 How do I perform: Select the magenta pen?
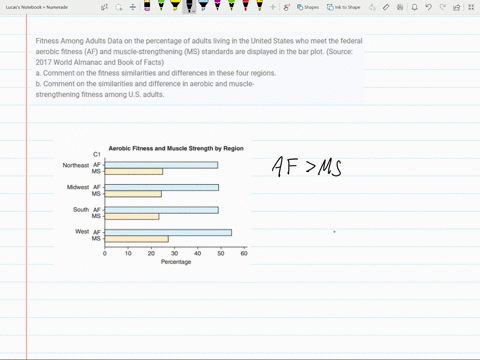pyautogui.click(x=217, y=6)
